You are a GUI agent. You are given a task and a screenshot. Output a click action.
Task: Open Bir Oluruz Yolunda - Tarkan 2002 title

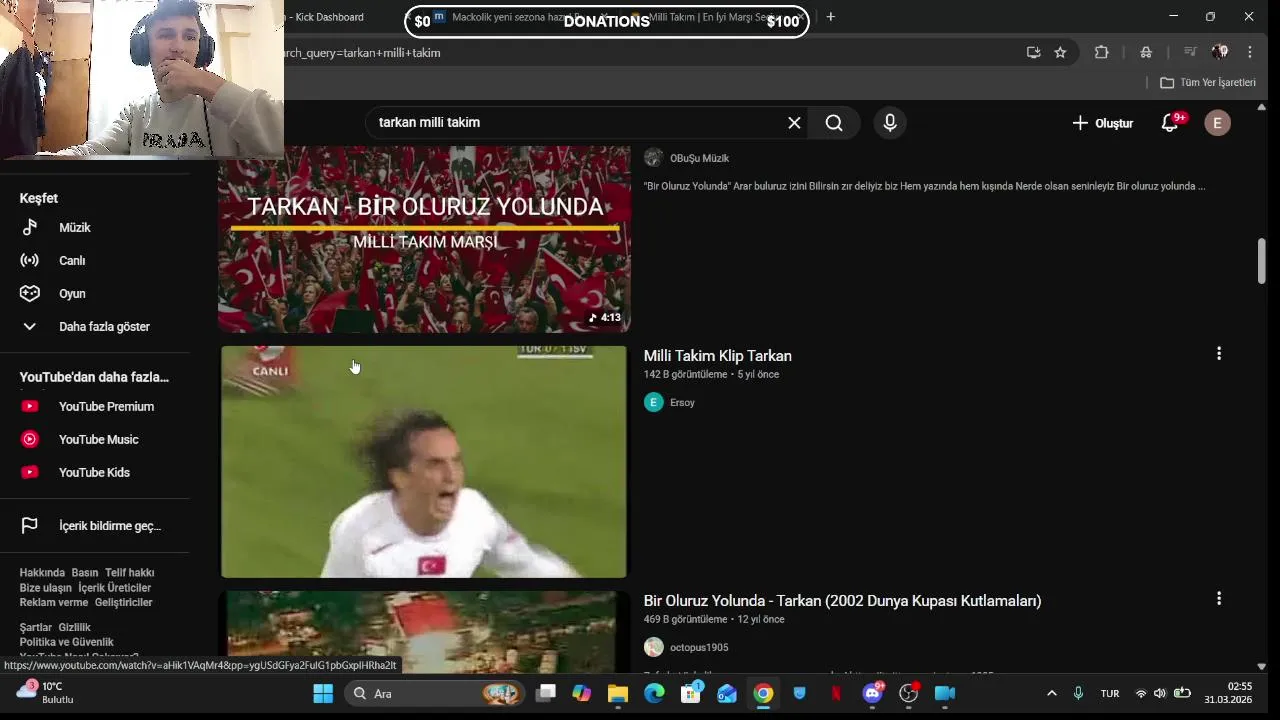point(842,601)
